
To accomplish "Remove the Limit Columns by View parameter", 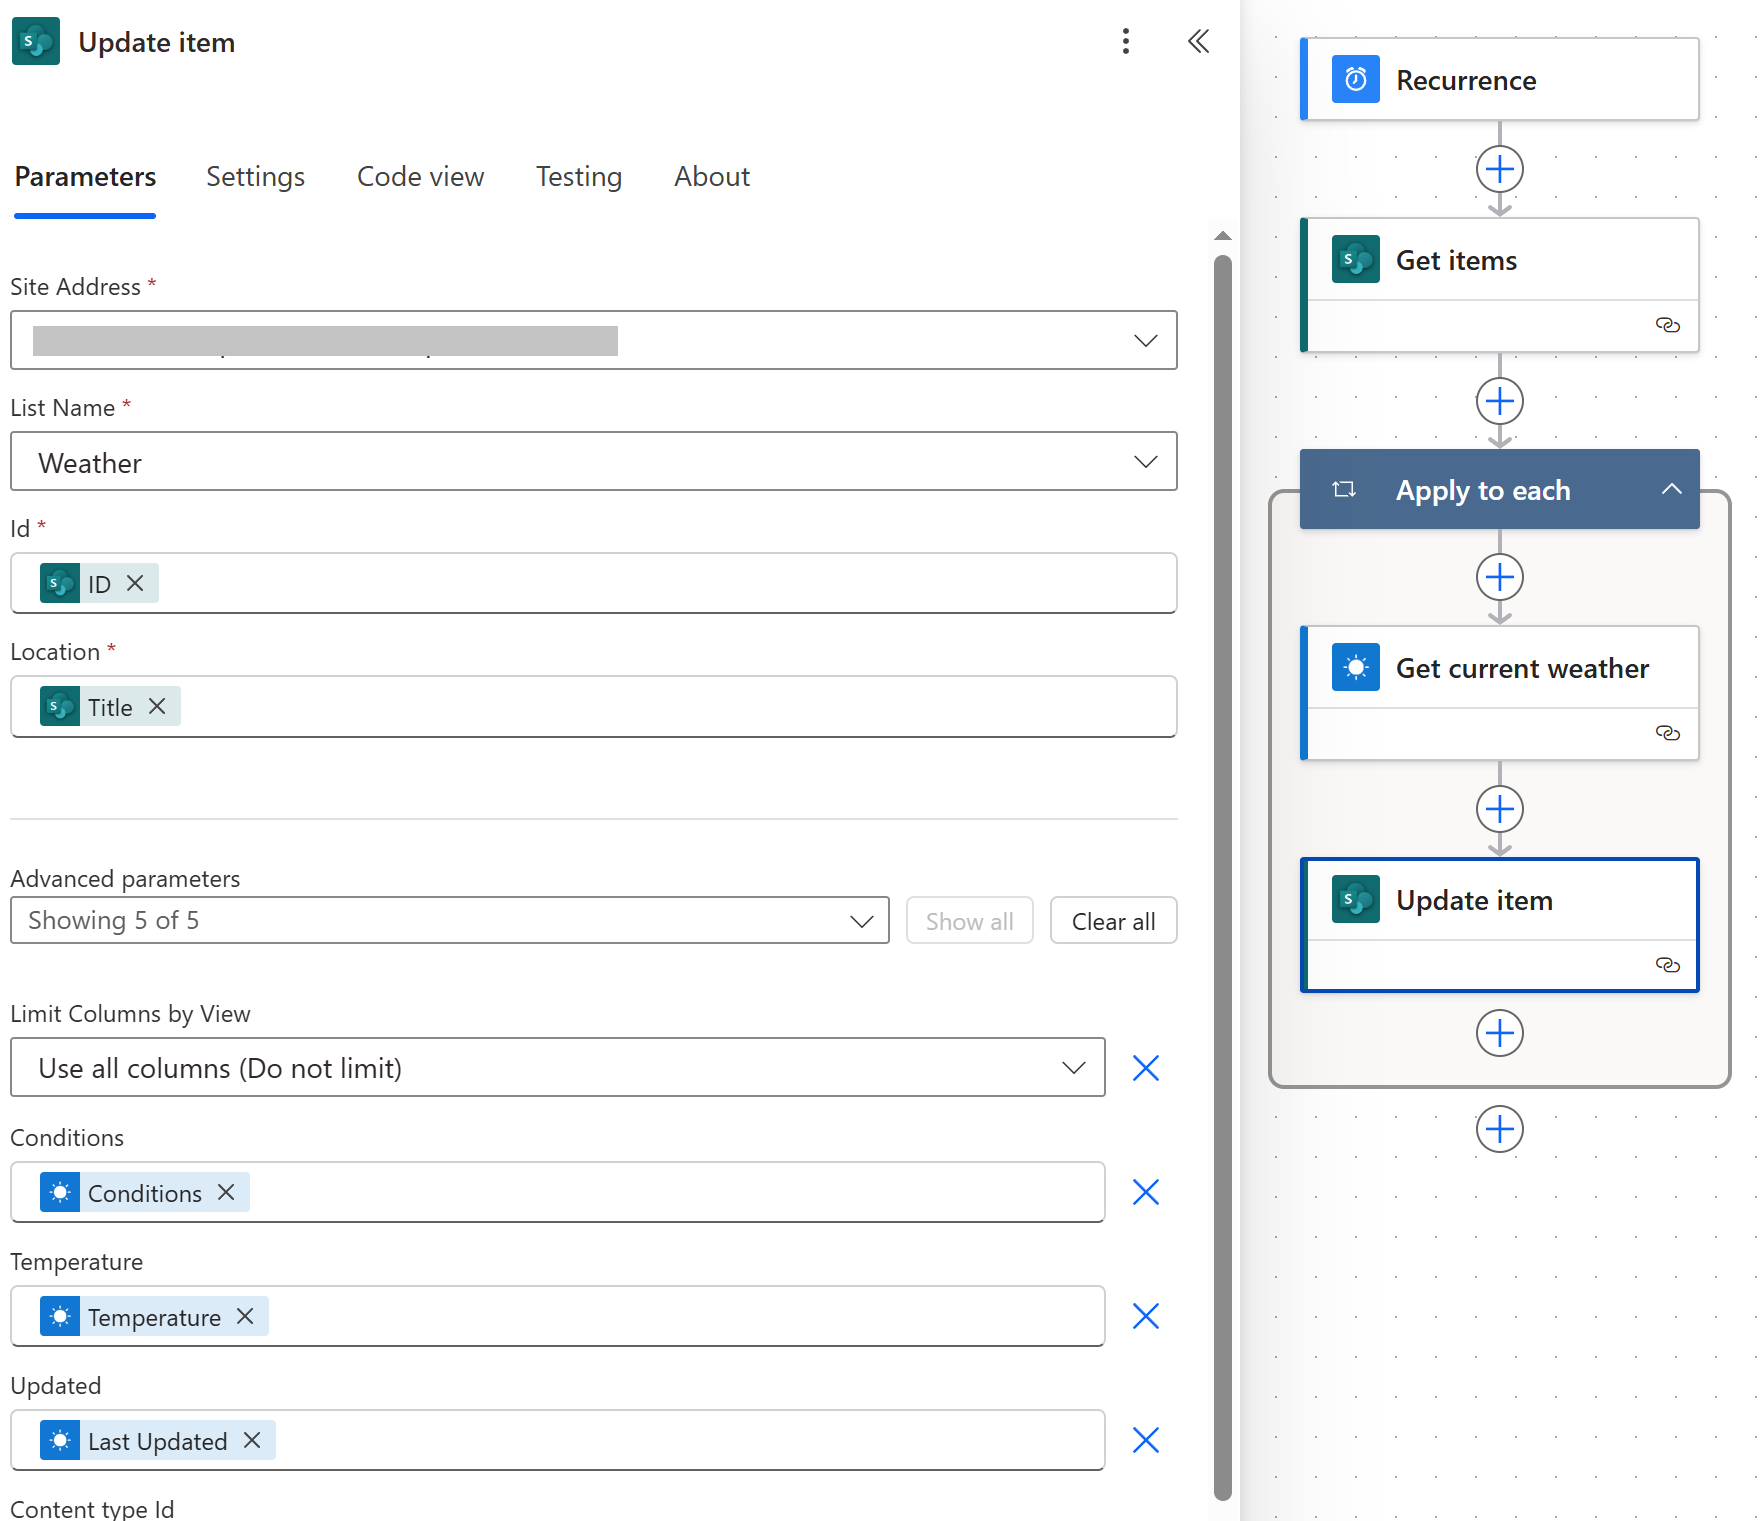I will tap(1145, 1068).
